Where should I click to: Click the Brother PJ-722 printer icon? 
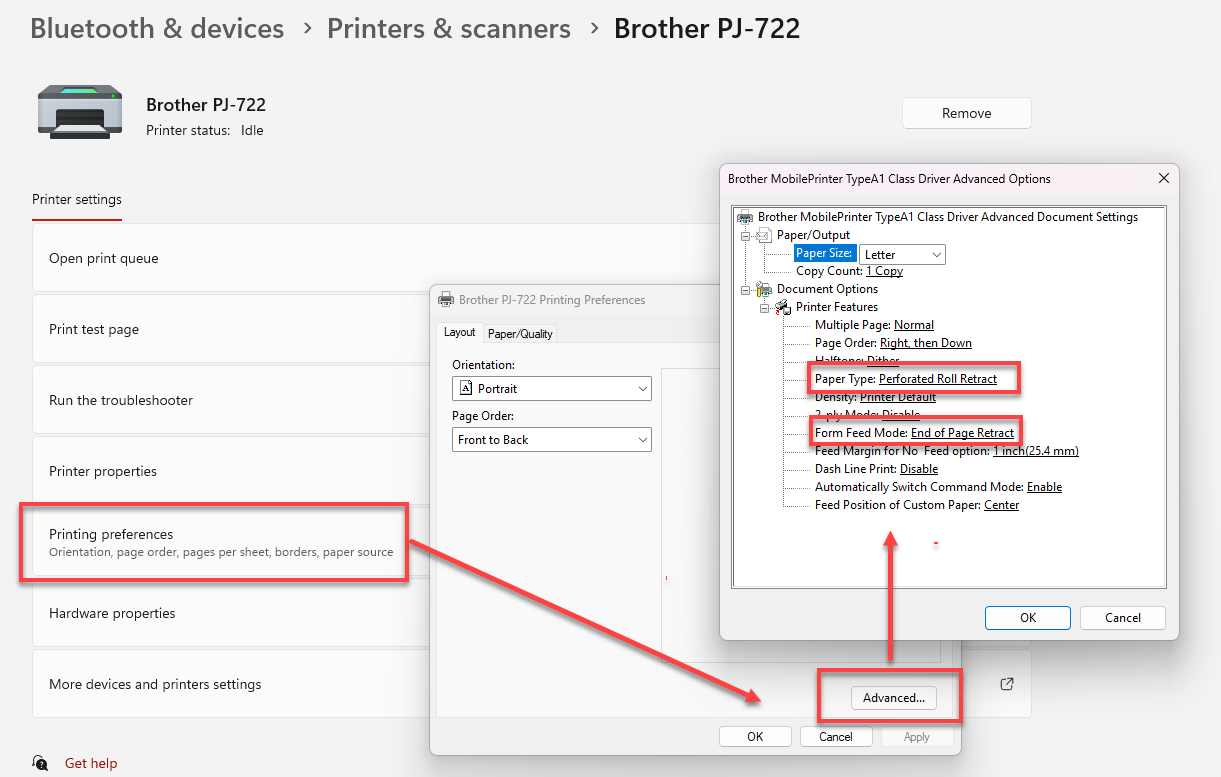pos(79,110)
